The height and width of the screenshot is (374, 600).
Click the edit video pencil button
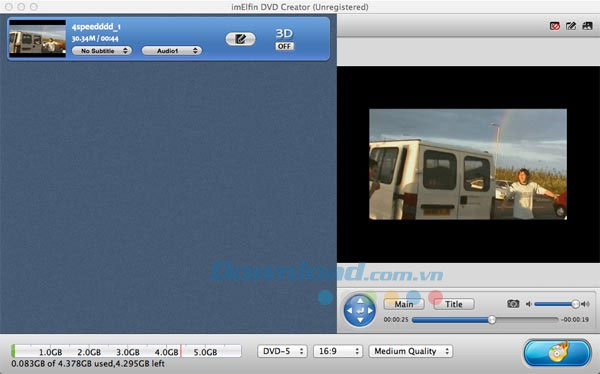pyautogui.click(x=240, y=39)
